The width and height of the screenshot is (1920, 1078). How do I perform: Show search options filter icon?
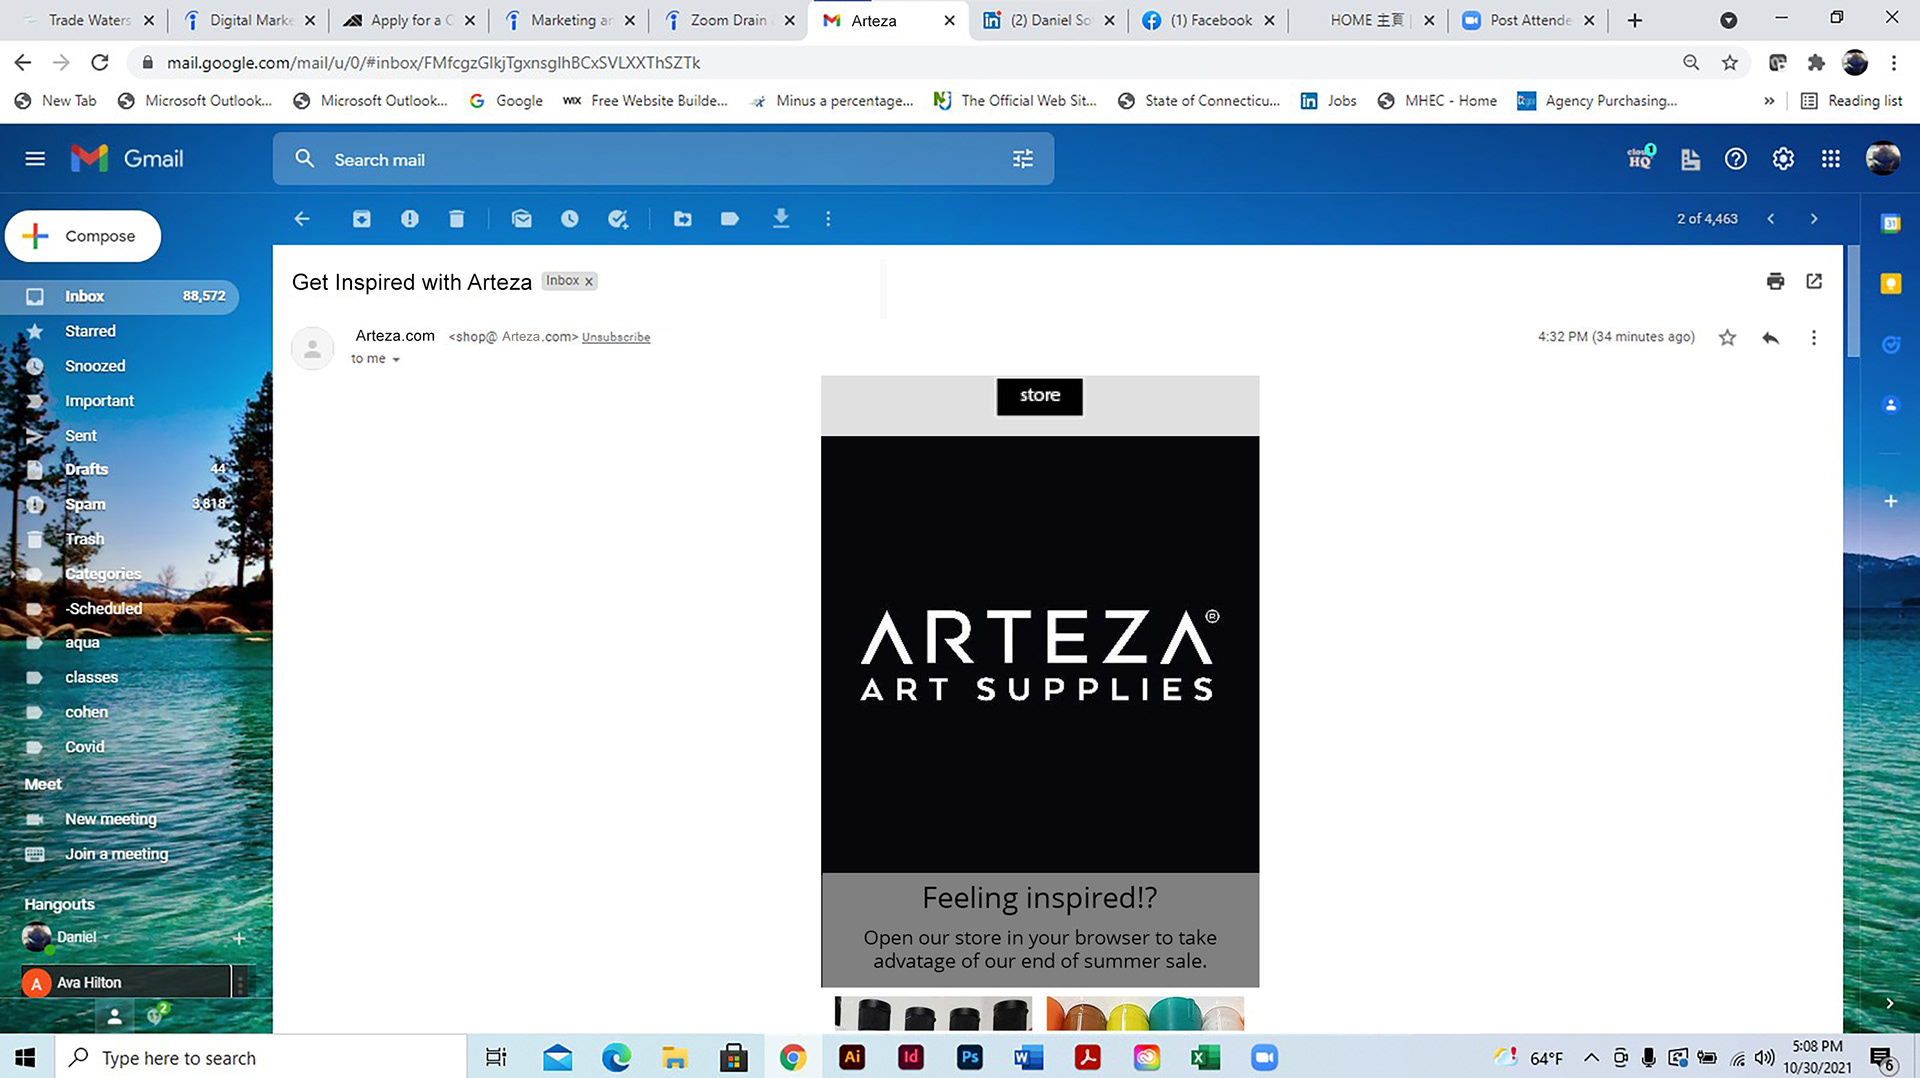(1023, 159)
